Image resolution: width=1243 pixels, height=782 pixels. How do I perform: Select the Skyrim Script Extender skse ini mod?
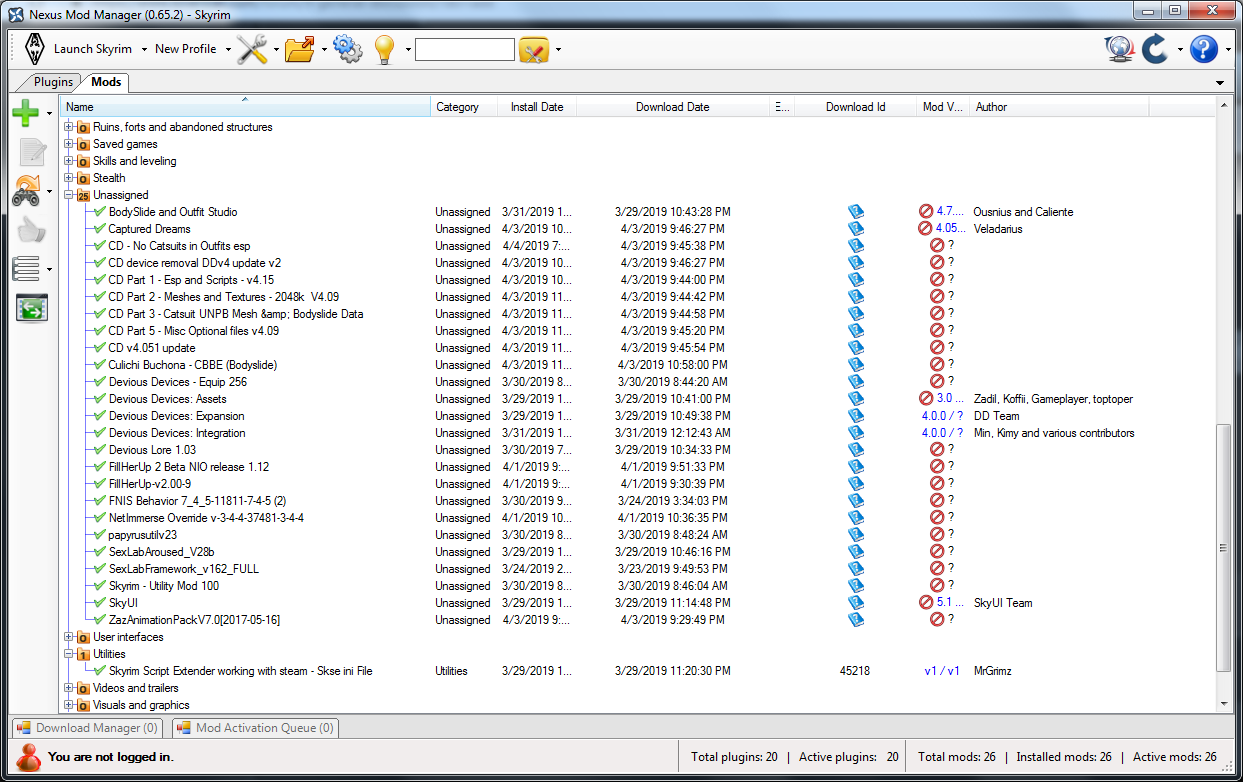point(240,671)
